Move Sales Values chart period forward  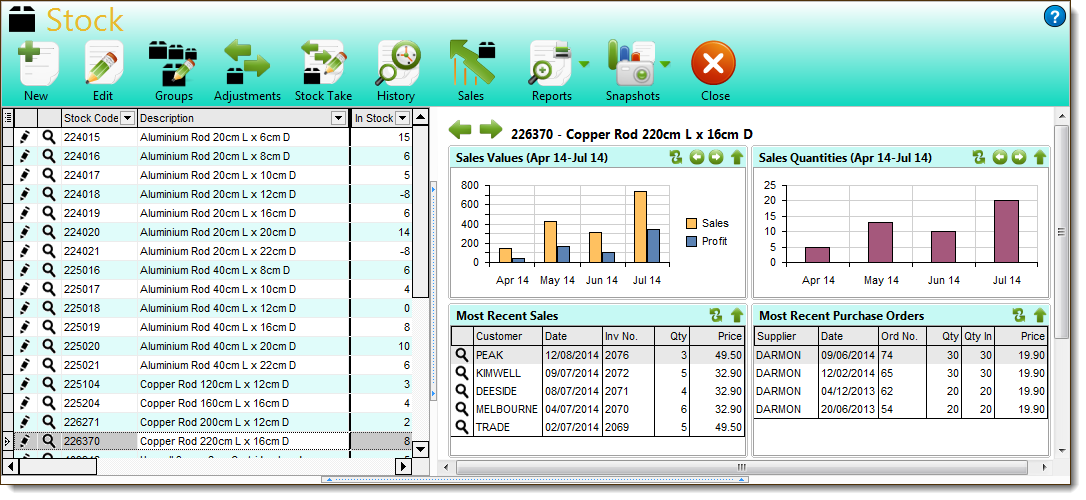(x=715, y=157)
